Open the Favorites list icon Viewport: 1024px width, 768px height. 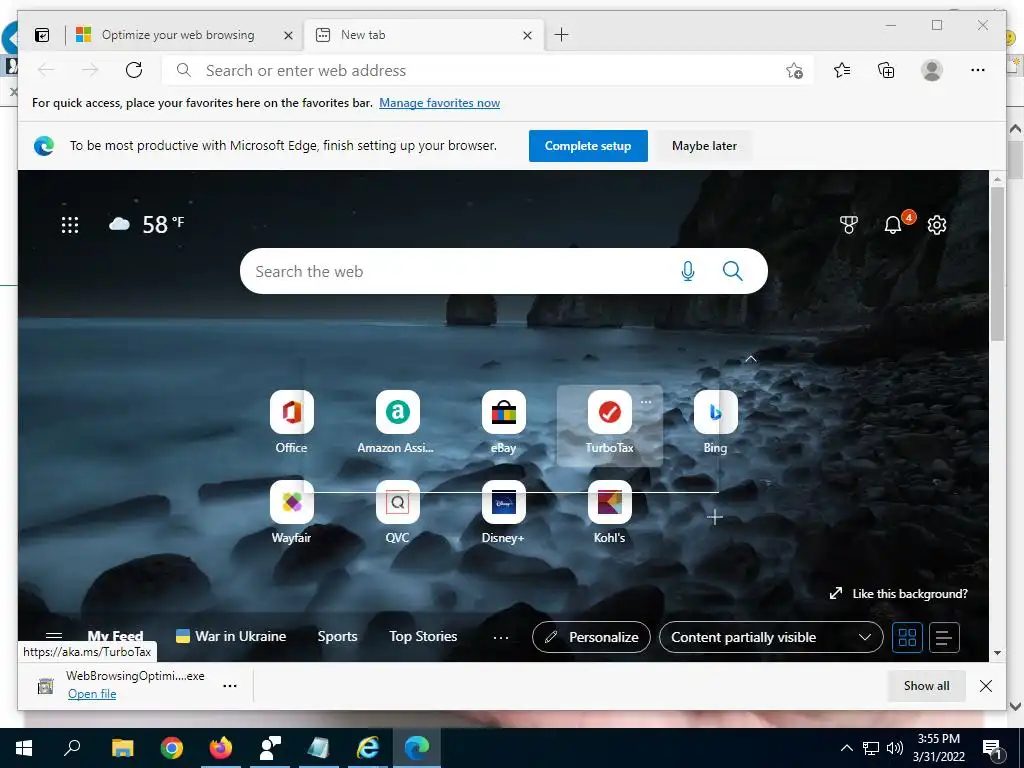click(x=842, y=70)
